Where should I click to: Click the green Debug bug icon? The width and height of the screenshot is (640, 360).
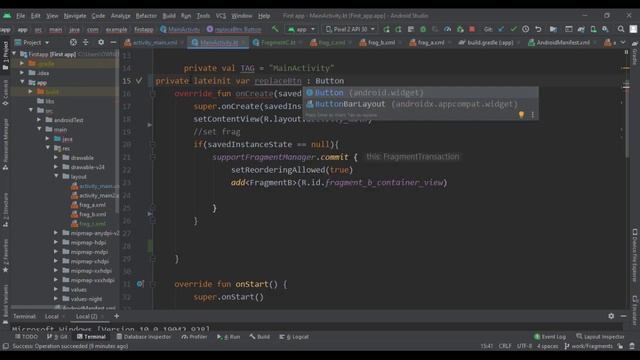coord(423,29)
